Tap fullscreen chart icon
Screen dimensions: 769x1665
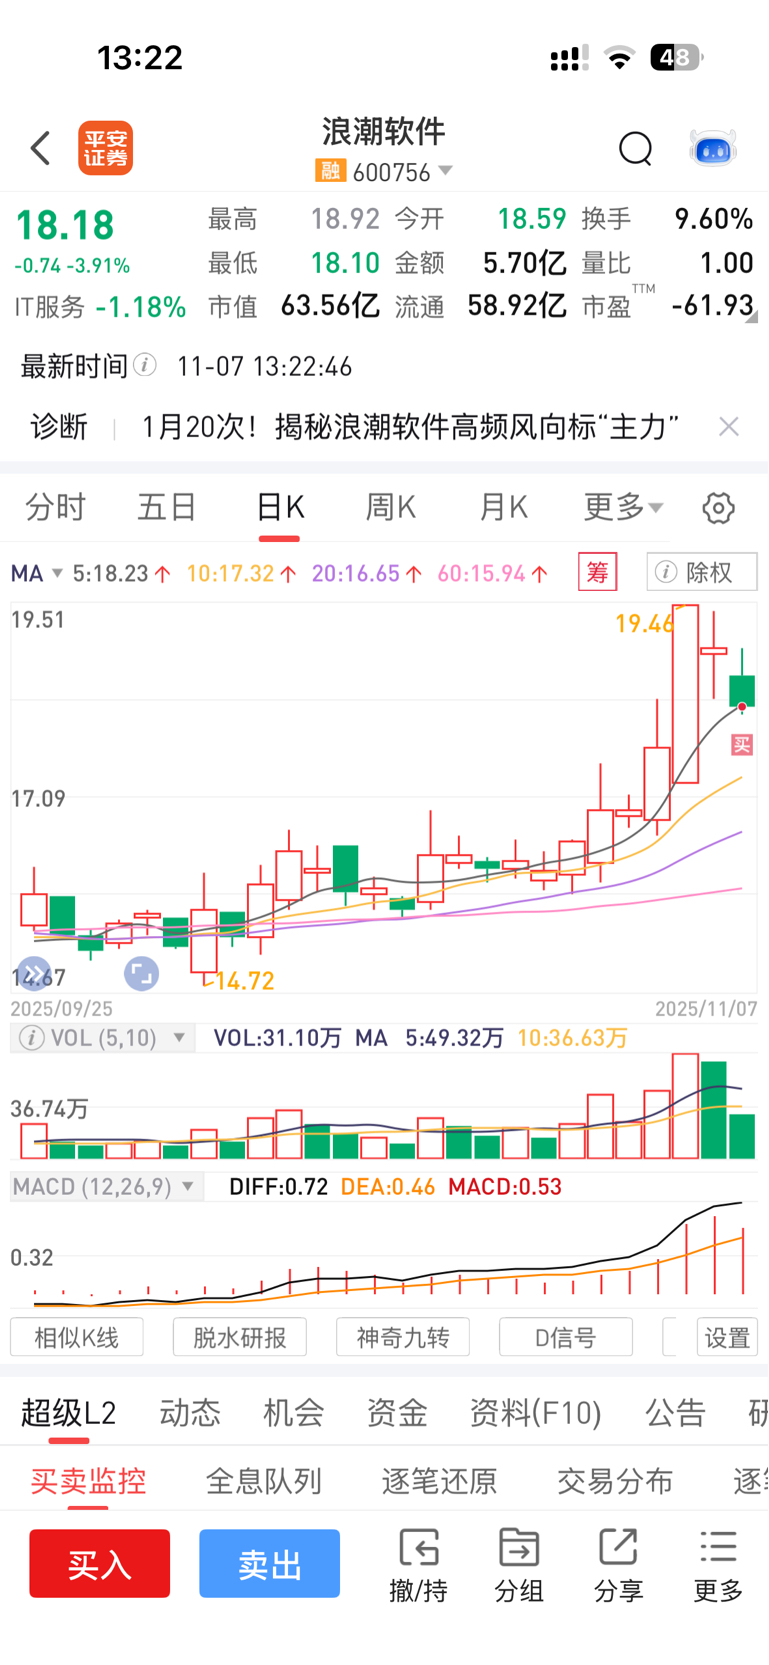pyautogui.click(x=141, y=973)
